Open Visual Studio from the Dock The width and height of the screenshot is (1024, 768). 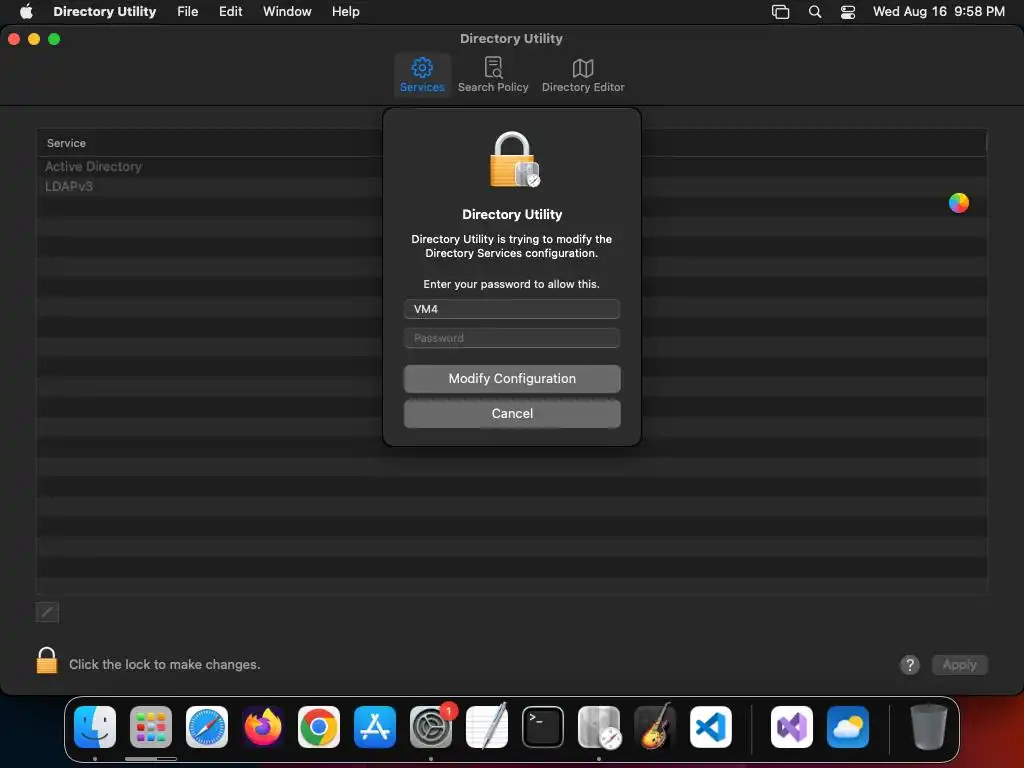point(792,727)
